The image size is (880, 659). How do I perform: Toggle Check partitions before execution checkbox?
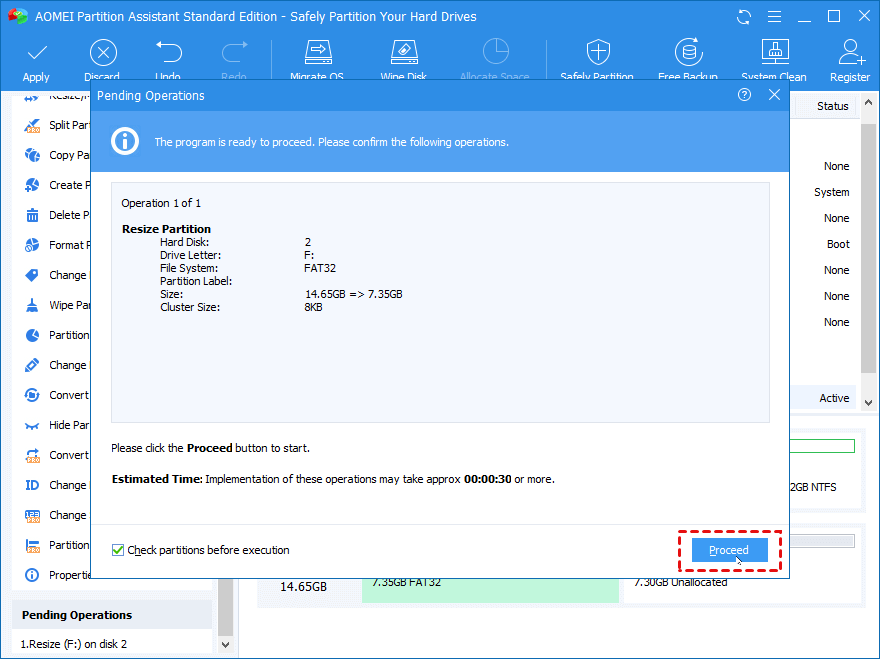click(119, 550)
